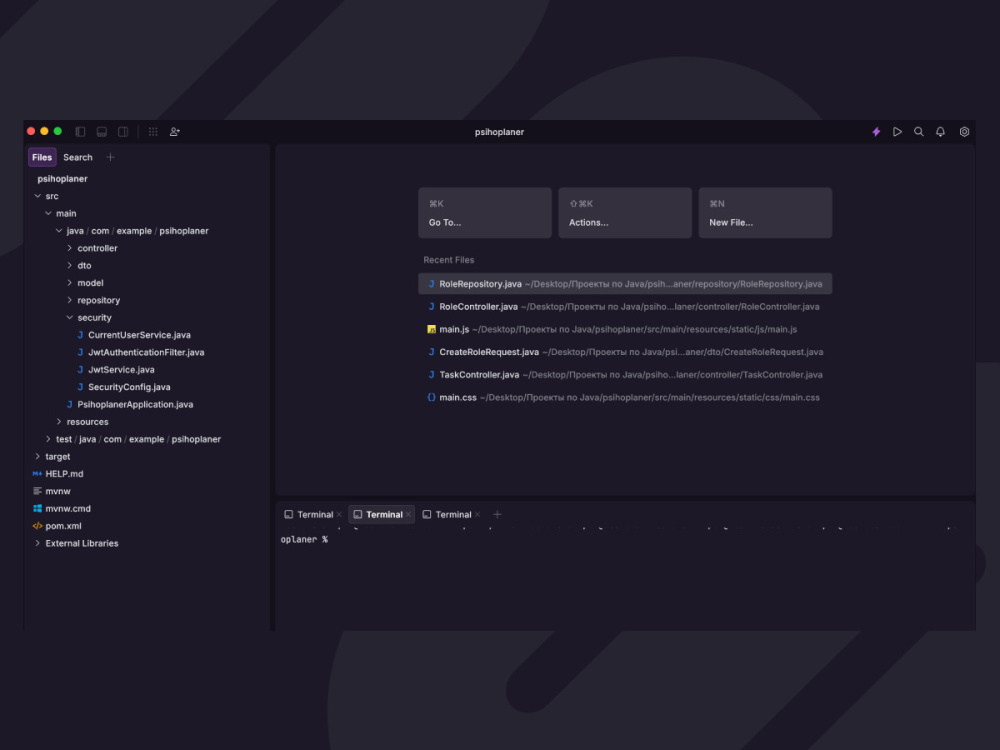Open the search magnifier icon in title bar
Image resolution: width=1000 pixels, height=750 pixels.
[919, 131]
